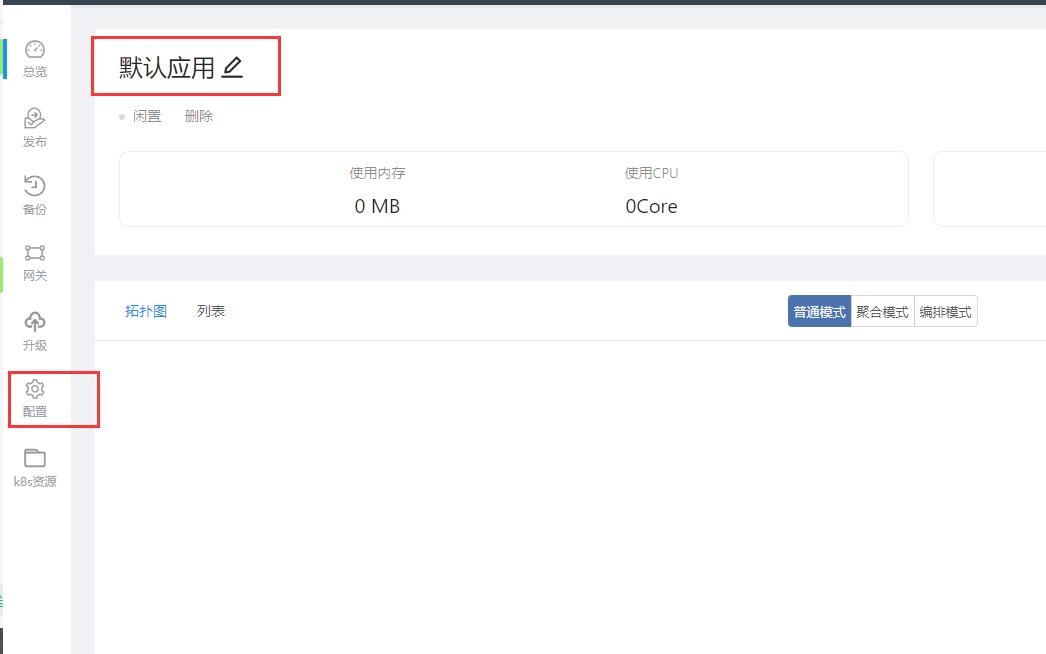Click the 使用内存 label
The height and width of the screenshot is (654, 1046).
tap(377, 173)
